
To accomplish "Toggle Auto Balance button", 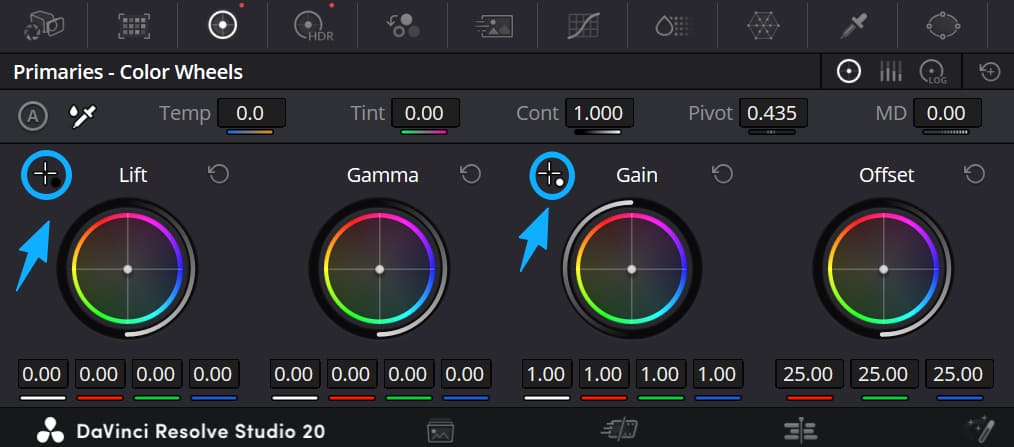I will [x=33, y=116].
